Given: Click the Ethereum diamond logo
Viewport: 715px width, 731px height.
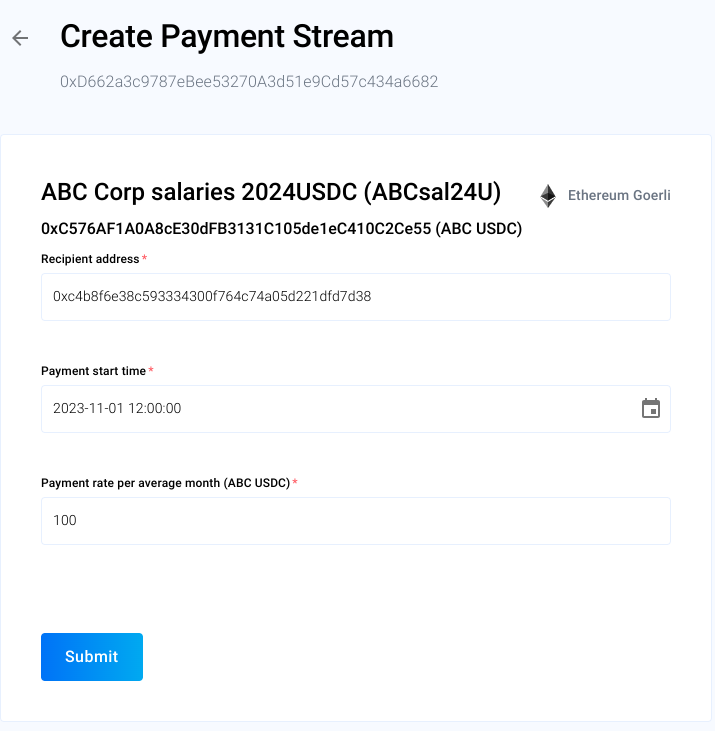Looking at the screenshot, I should [x=548, y=195].
